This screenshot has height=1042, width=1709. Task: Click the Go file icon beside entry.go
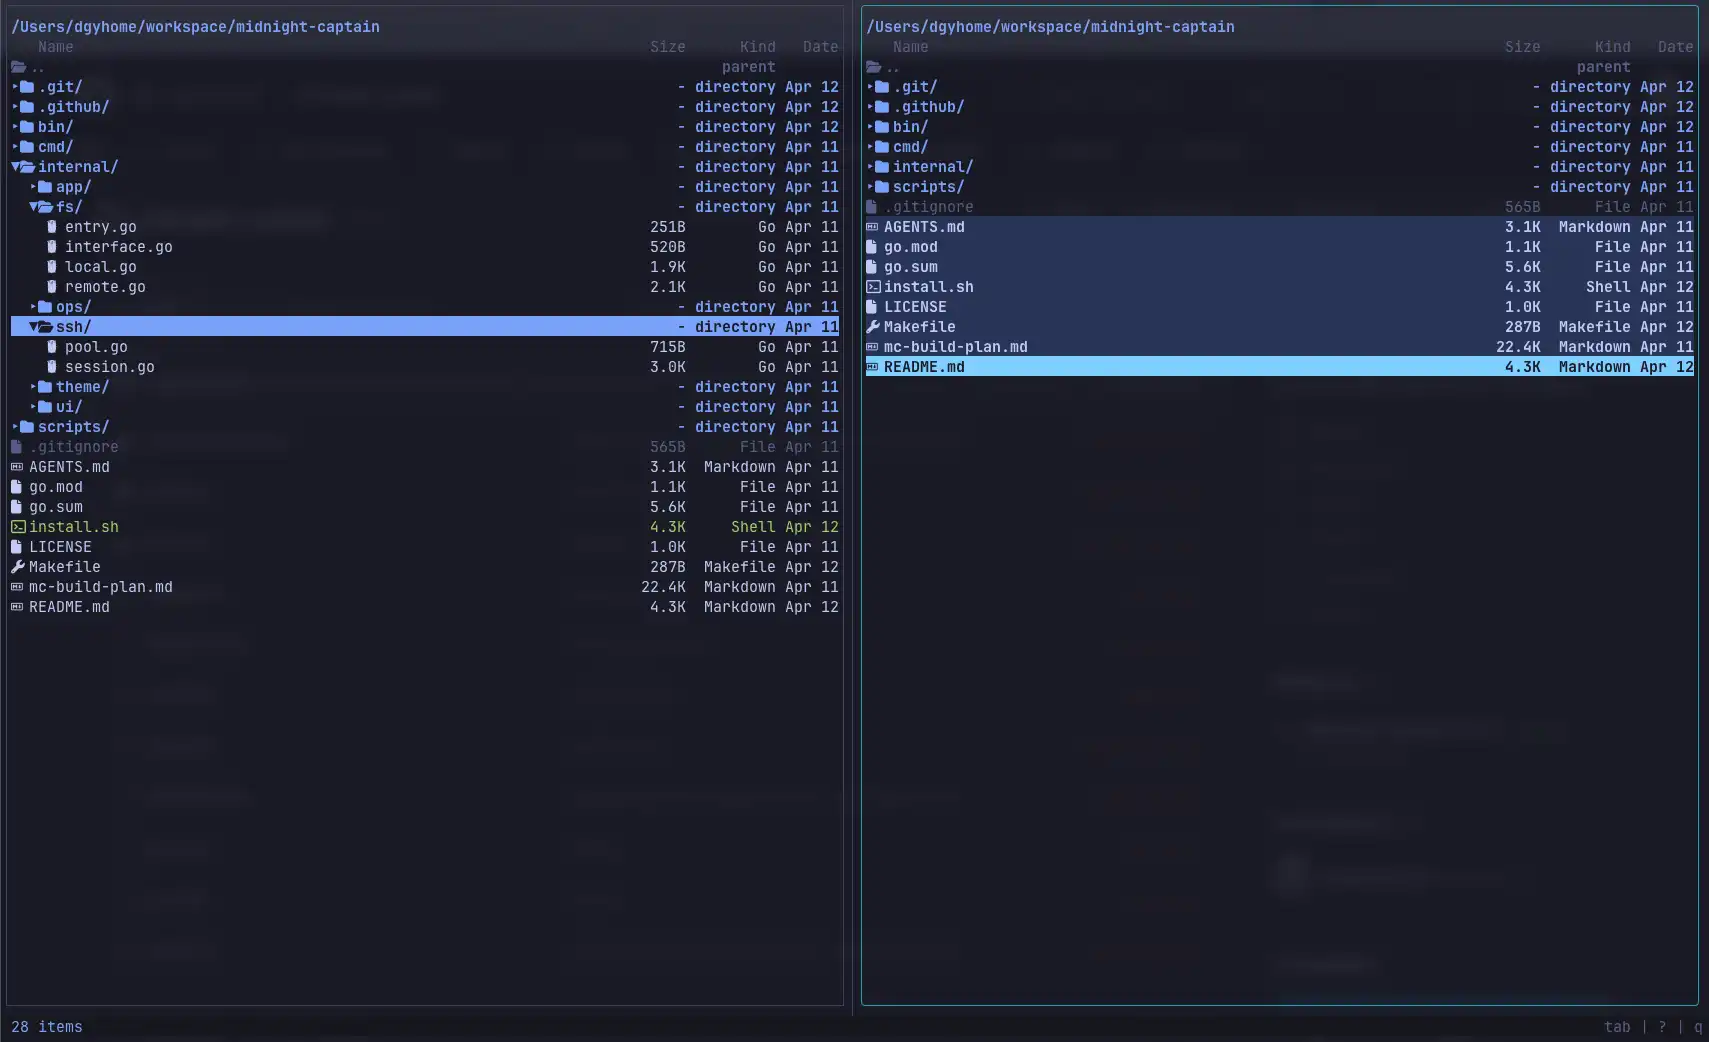52,227
